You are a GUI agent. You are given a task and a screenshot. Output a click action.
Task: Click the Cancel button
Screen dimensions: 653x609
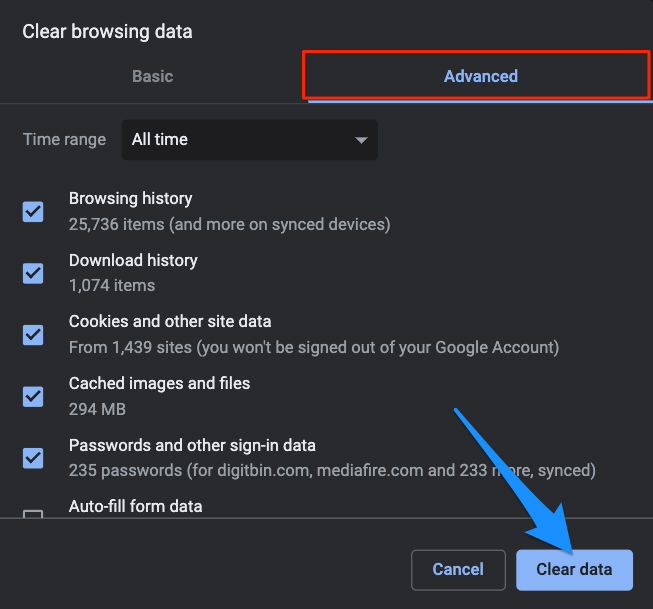[x=458, y=570]
